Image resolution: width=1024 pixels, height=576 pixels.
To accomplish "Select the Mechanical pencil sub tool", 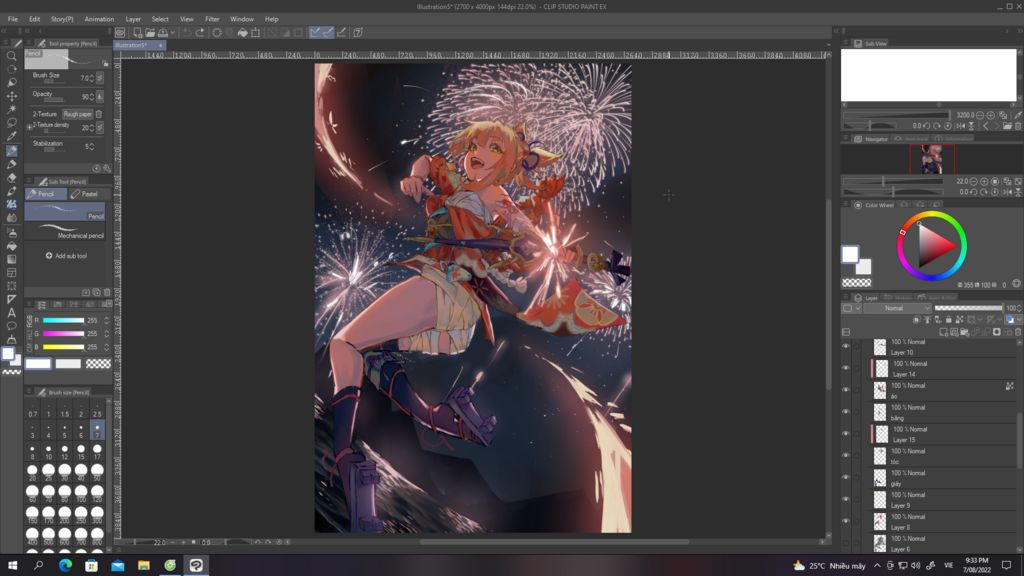I will [x=65, y=231].
